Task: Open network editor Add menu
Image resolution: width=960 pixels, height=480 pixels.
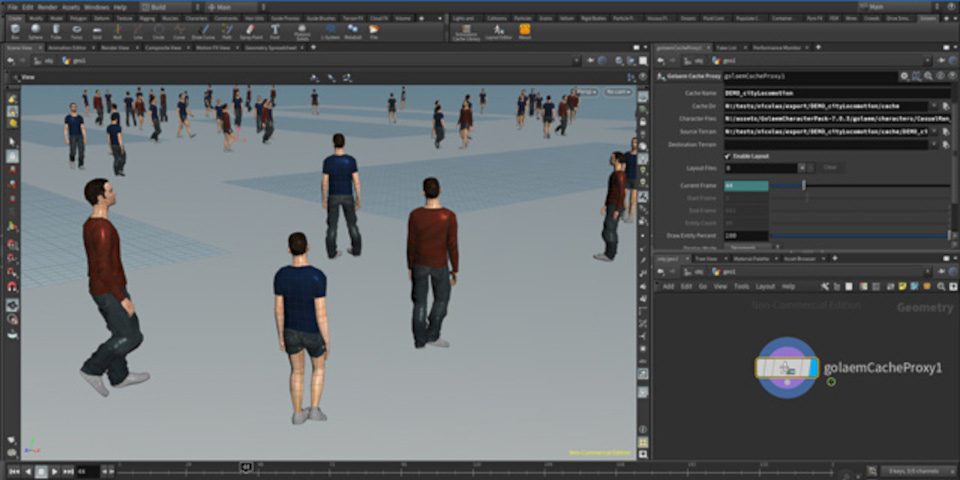Action: click(x=669, y=287)
